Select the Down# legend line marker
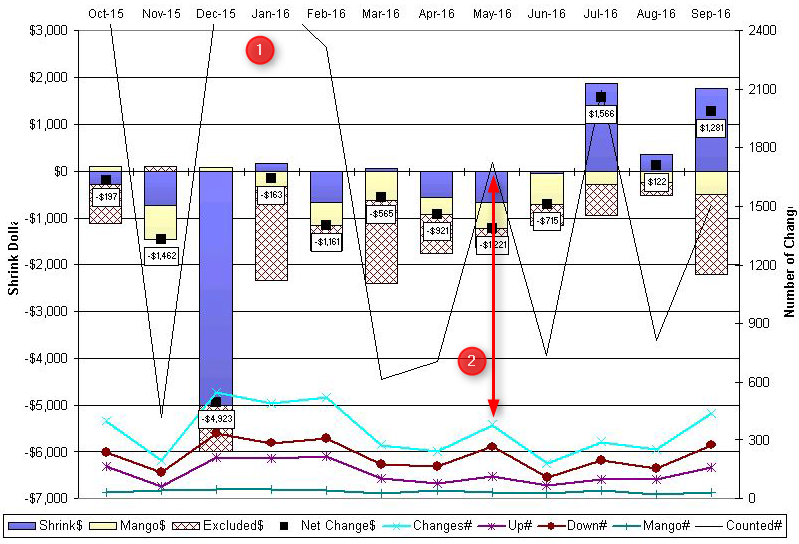This screenshot has height=544, width=799. 551,526
